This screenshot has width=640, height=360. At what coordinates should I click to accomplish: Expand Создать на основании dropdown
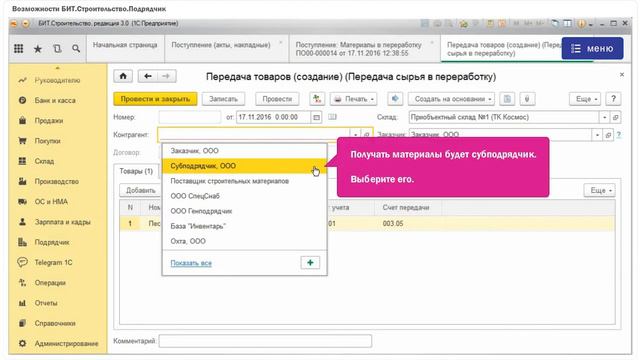click(x=451, y=99)
